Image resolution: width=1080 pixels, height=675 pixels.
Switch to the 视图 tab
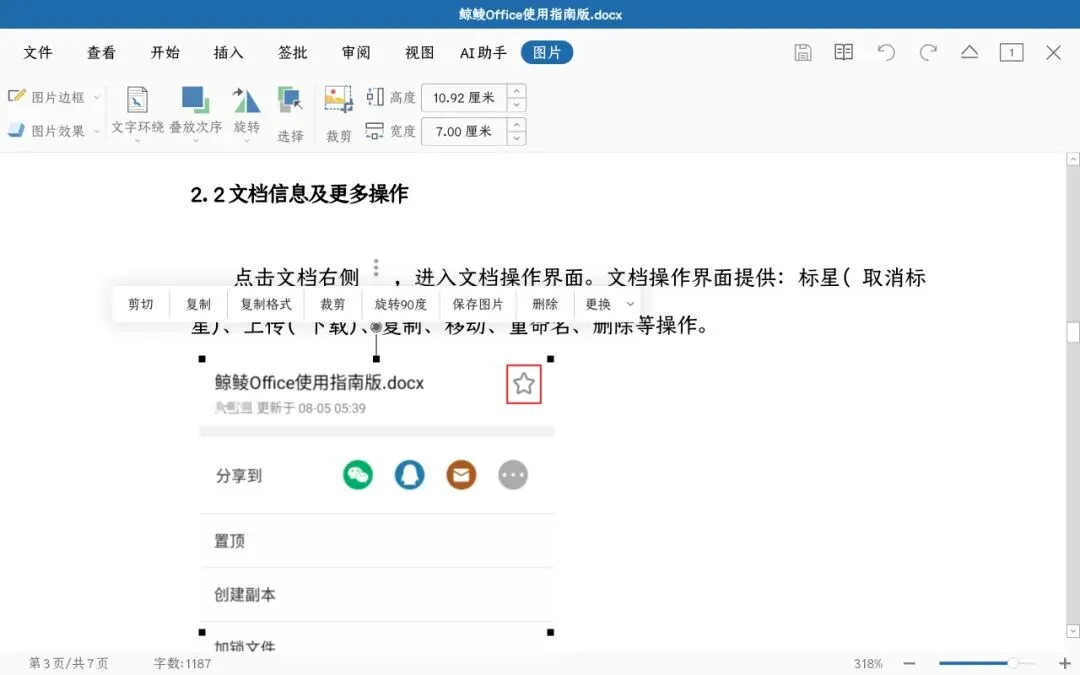click(x=419, y=52)
